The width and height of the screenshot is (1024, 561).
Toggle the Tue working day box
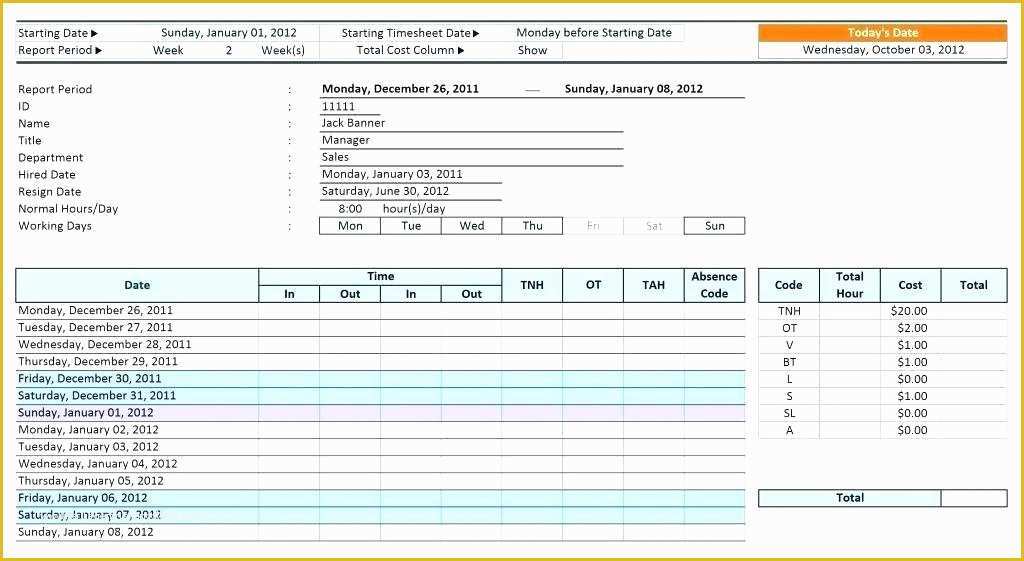point(411,226)
